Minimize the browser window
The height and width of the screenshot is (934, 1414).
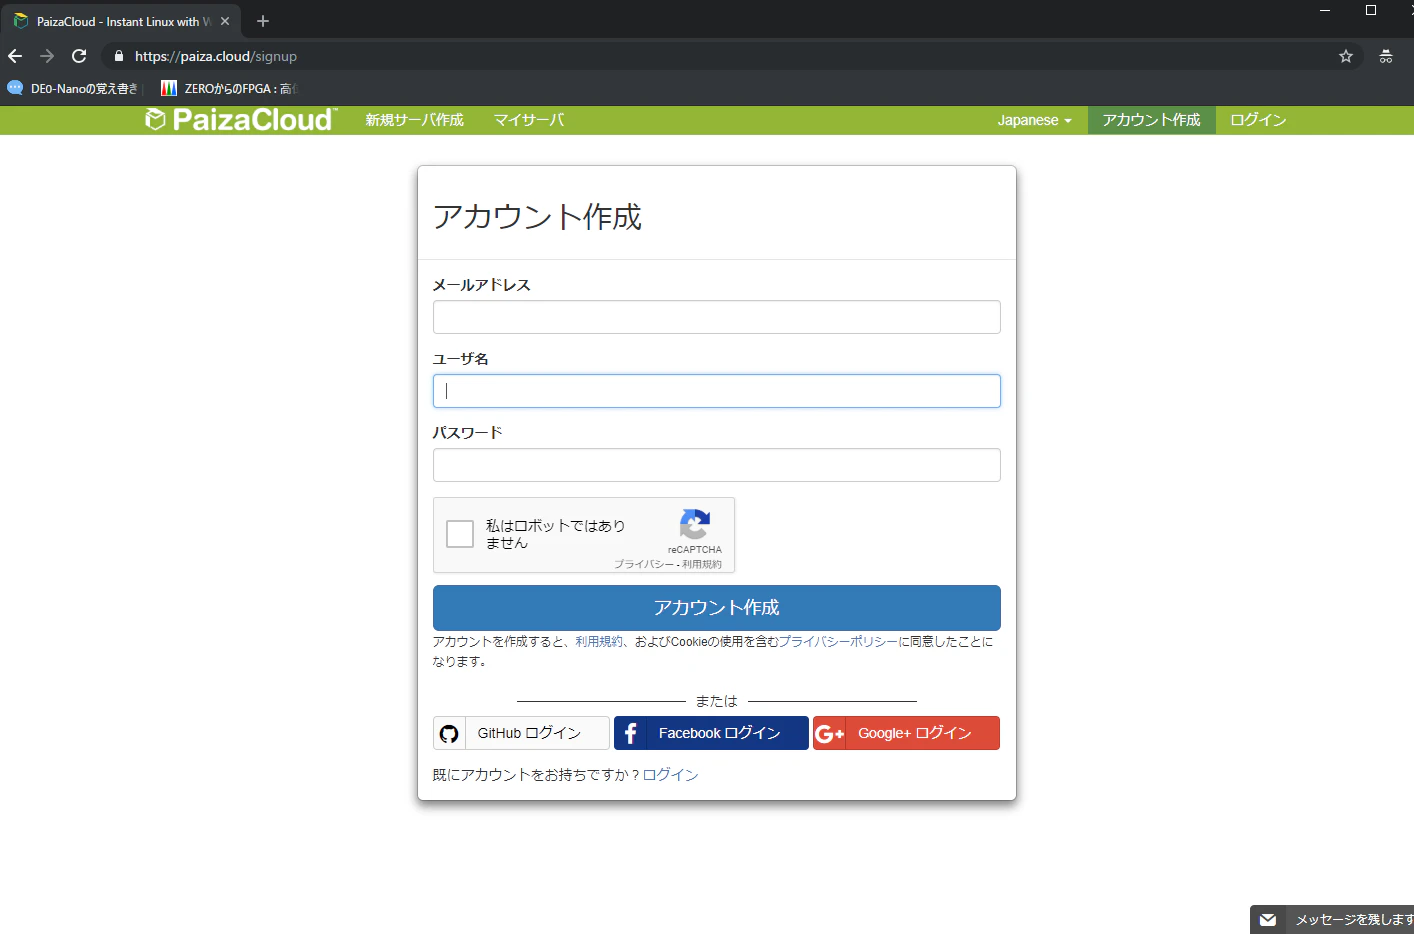pyautogui.click(x=1325, y=10)
